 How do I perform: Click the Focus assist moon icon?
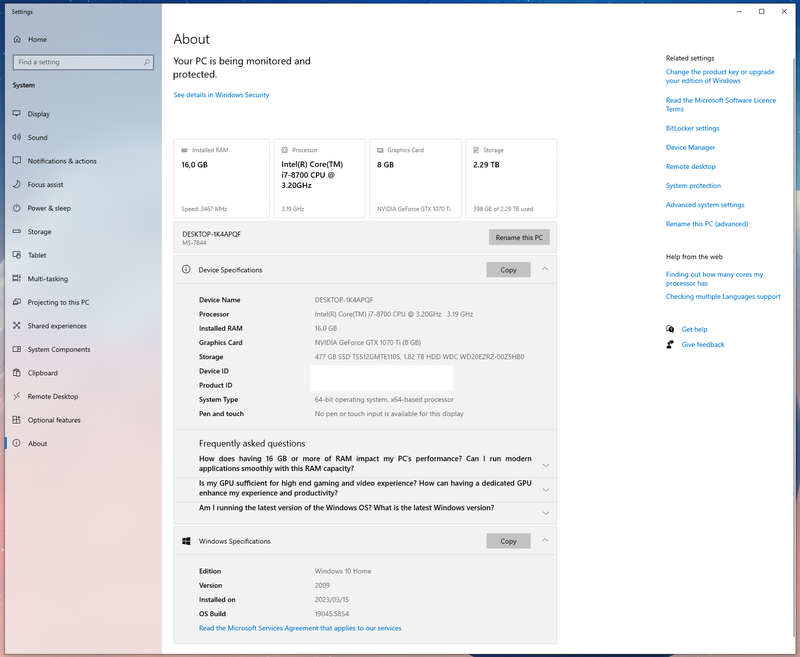pos(17,184)
